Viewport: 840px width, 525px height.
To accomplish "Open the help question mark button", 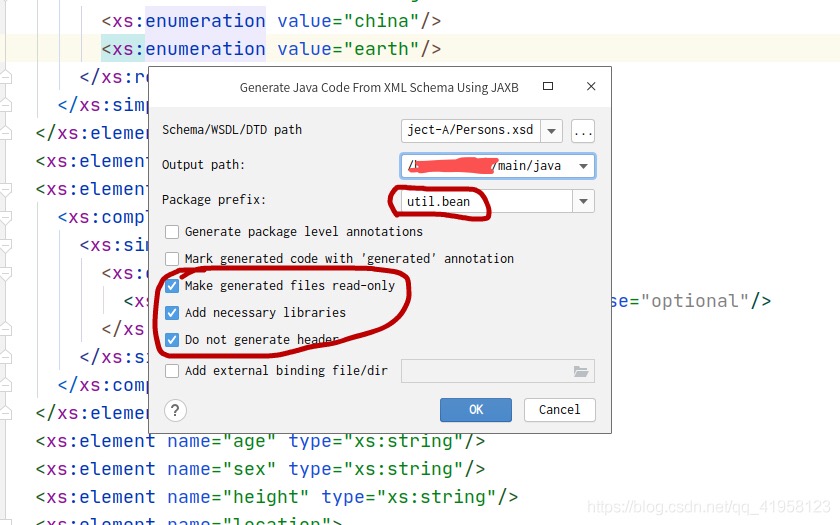I will pos(175,411).
